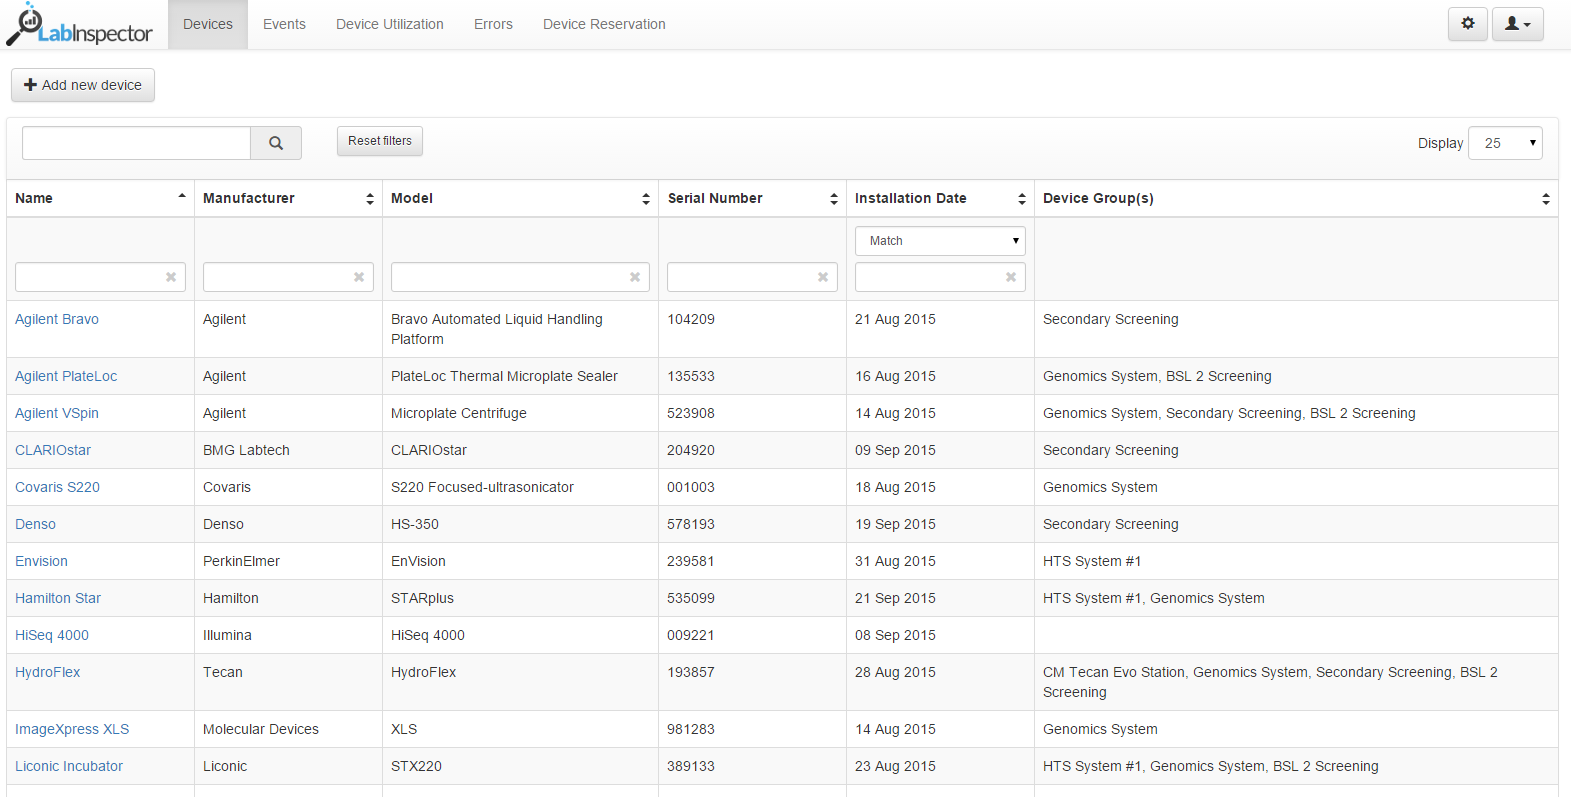Open the Agilent VSpin device link
The image size is (1571, 797).
57,413
